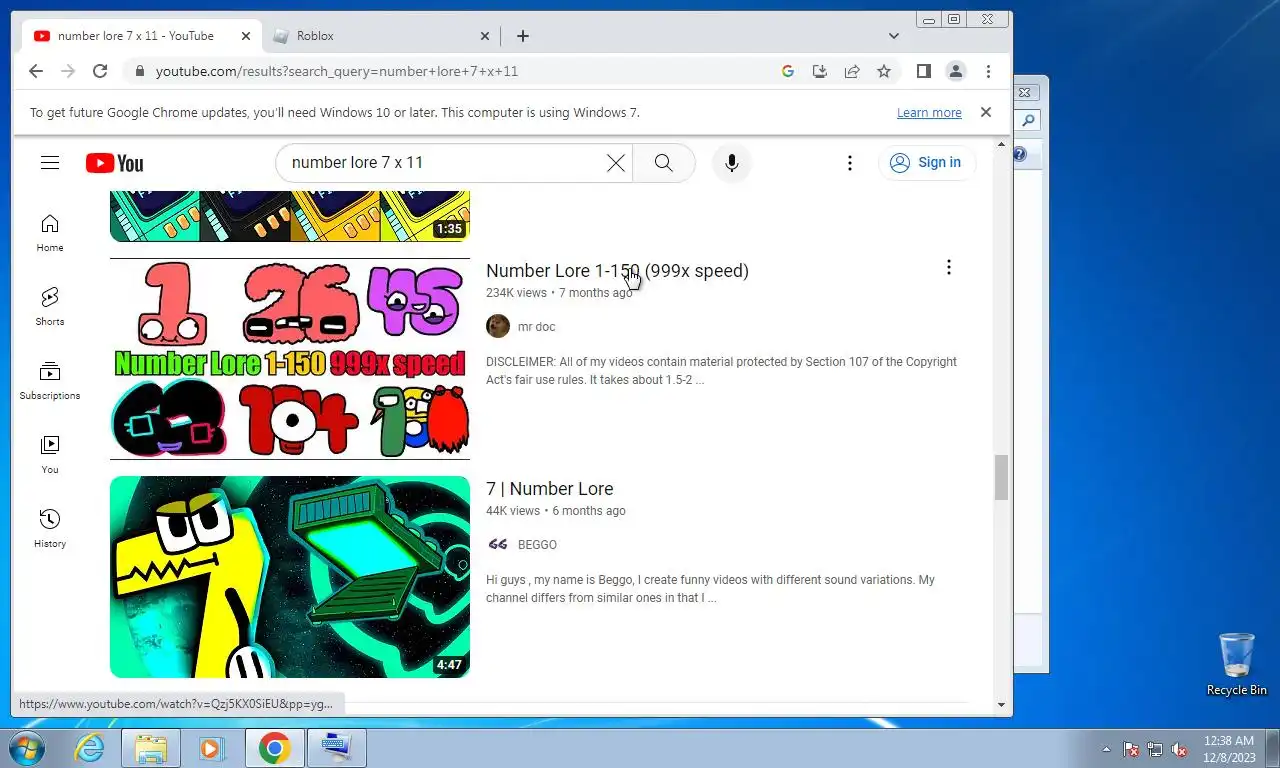Click the mr doc channel avatar
This screenshot has height=768, width=1280.
[x=498, y=326]
